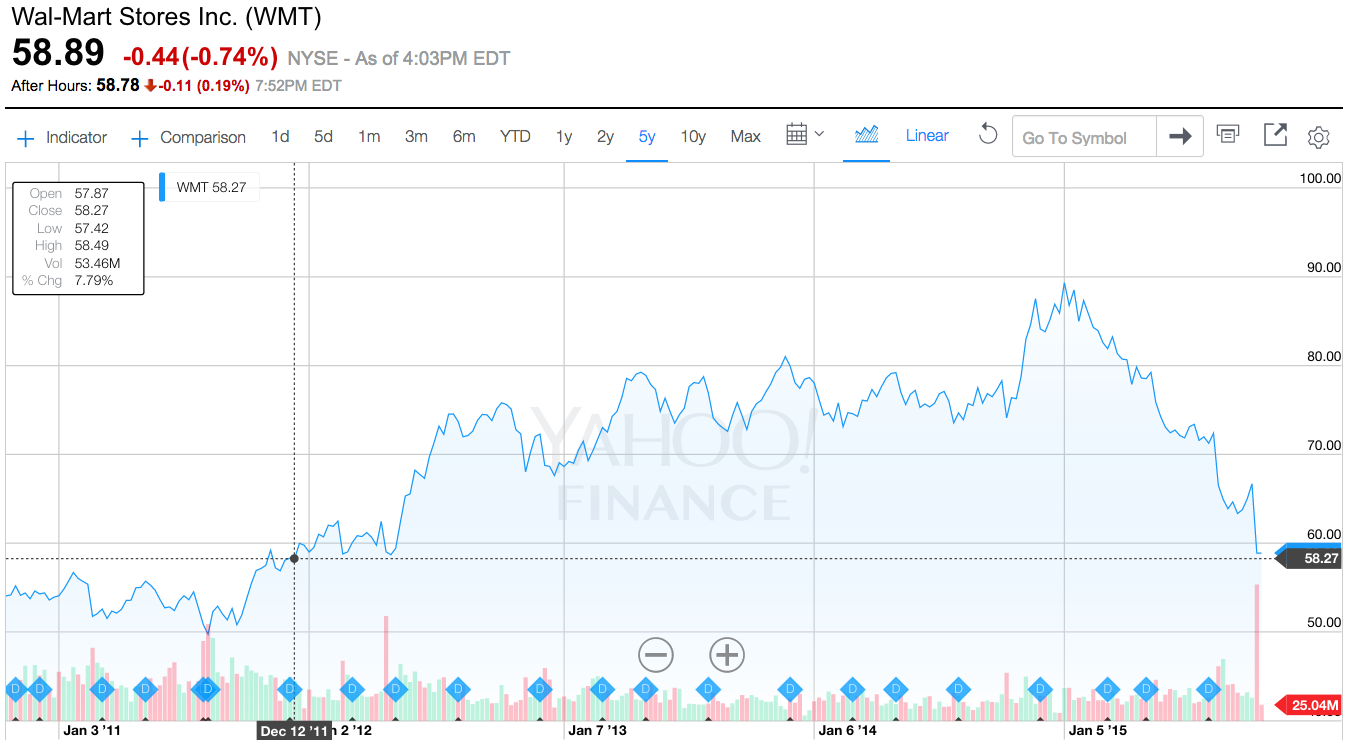
Task: Toggle the Linear scale option
Action: (927, 136)
